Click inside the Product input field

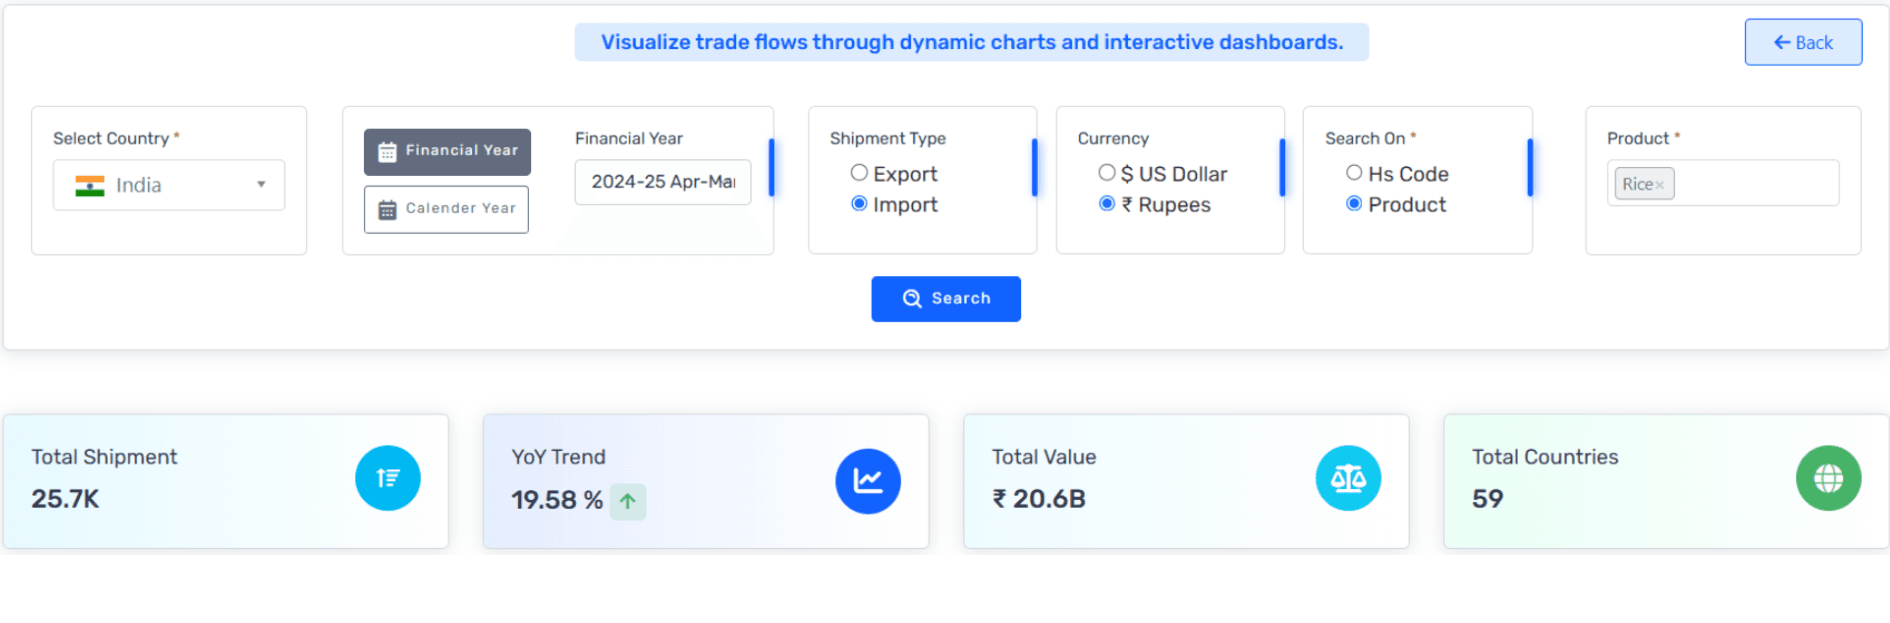pos(1760,183)
